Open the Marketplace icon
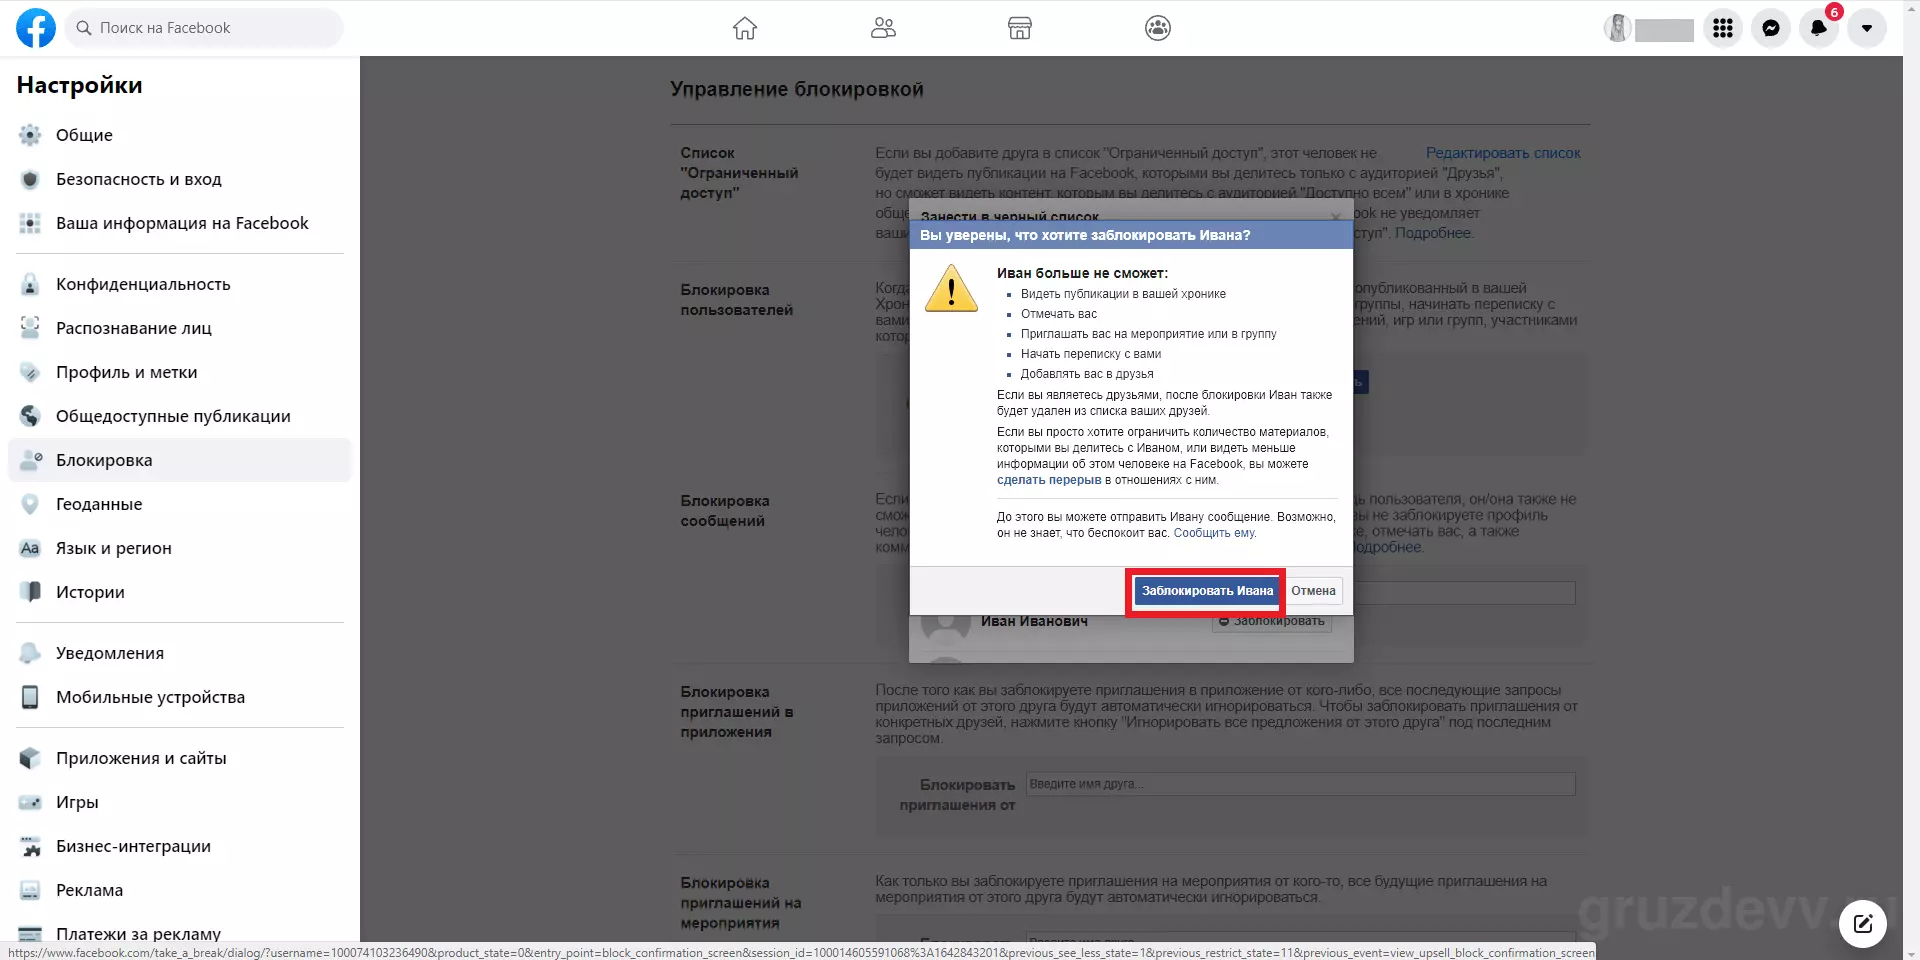Image resolution: width=1920 pixels, height=960 pixels. click(1020, 28)
